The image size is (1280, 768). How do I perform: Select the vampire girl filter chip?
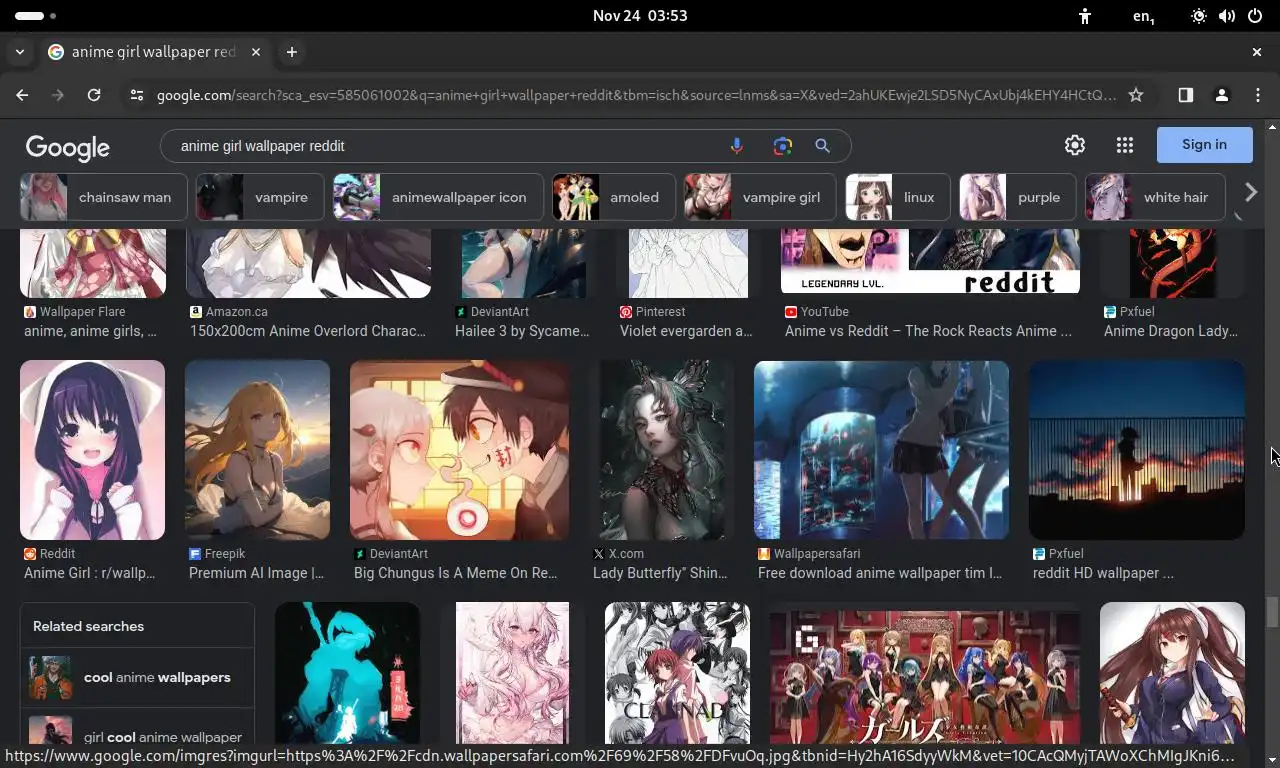[761, 197]
